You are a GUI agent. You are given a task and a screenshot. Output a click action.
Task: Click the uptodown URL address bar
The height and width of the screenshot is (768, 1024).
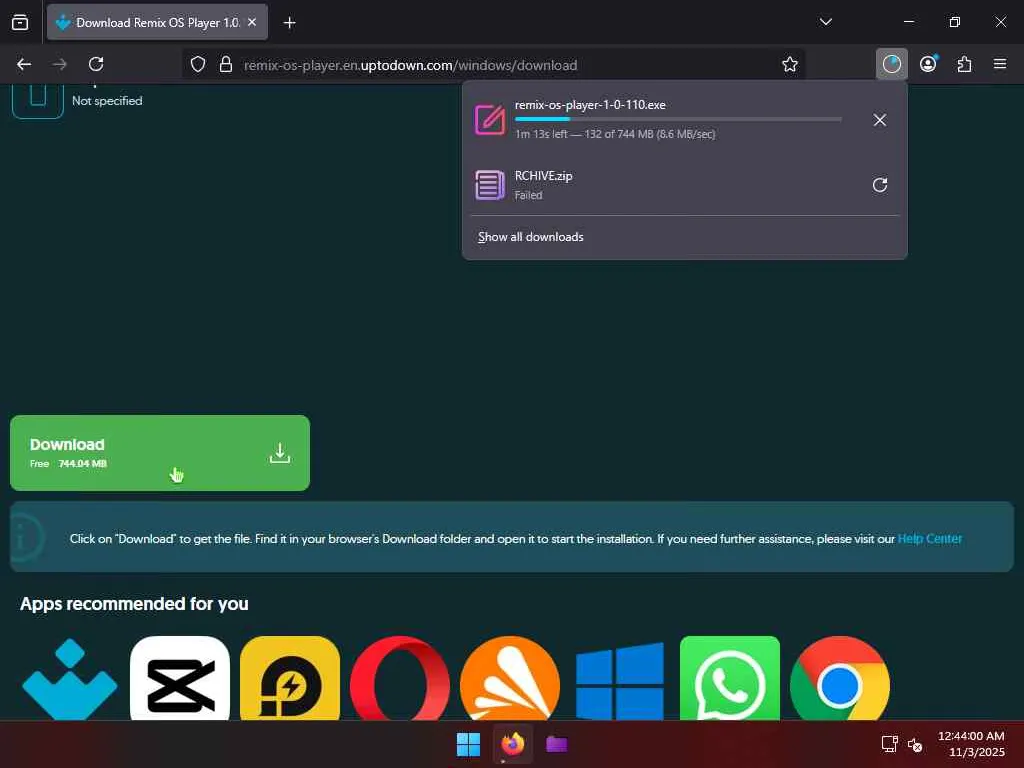(410, 65)
